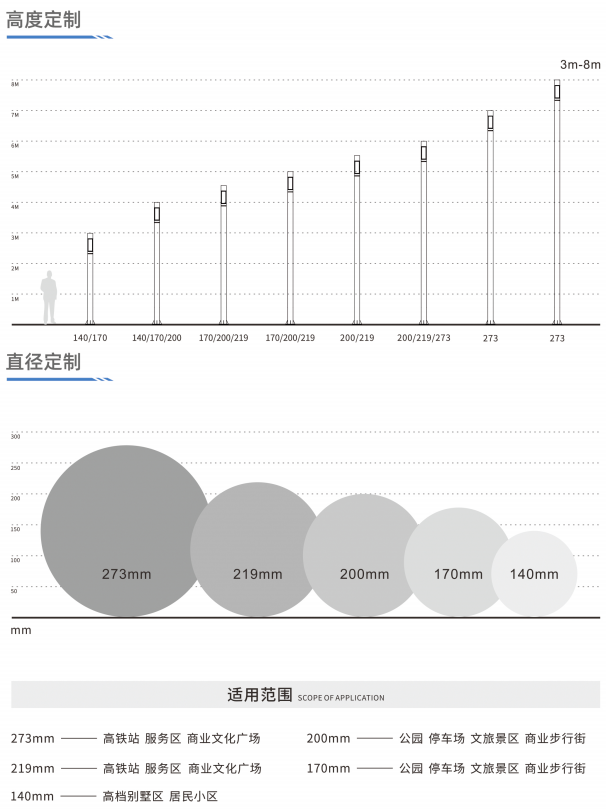Click the 200/219/273 diameter label

[x=423, y=338]
